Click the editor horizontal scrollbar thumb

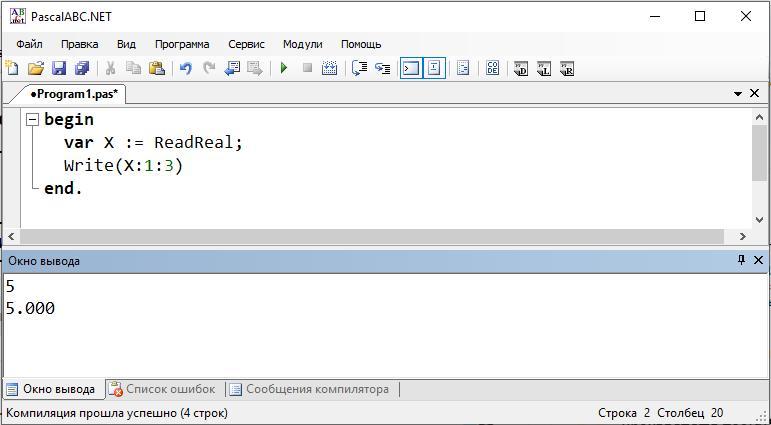372,237
